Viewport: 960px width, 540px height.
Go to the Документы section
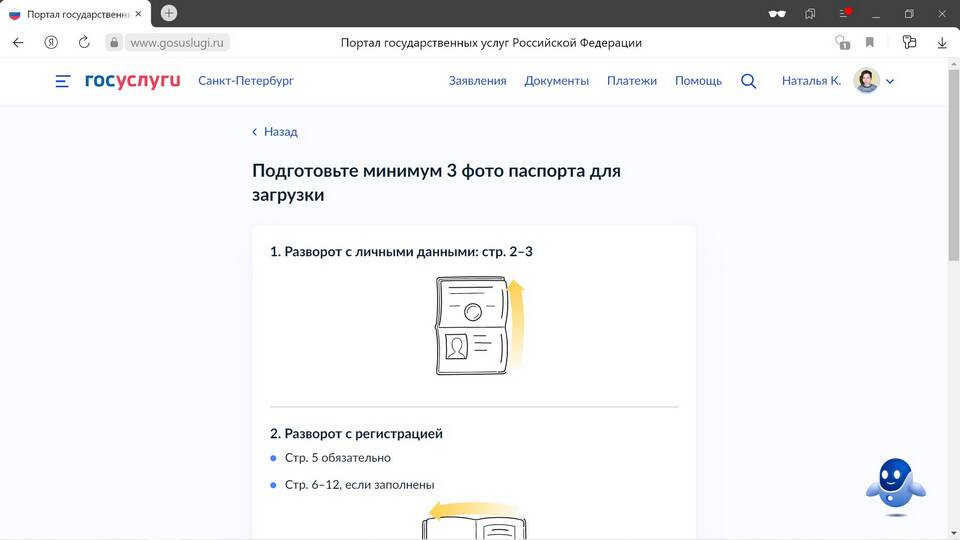[x=556, y=81]
